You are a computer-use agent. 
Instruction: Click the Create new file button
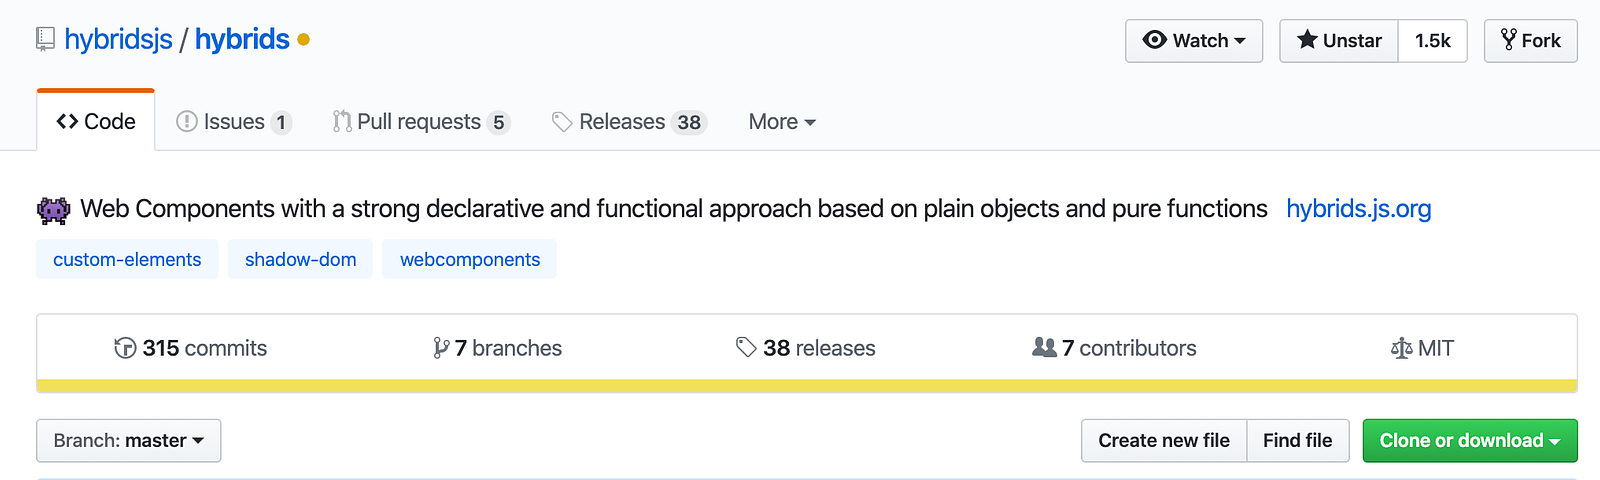click(1164, 441)
